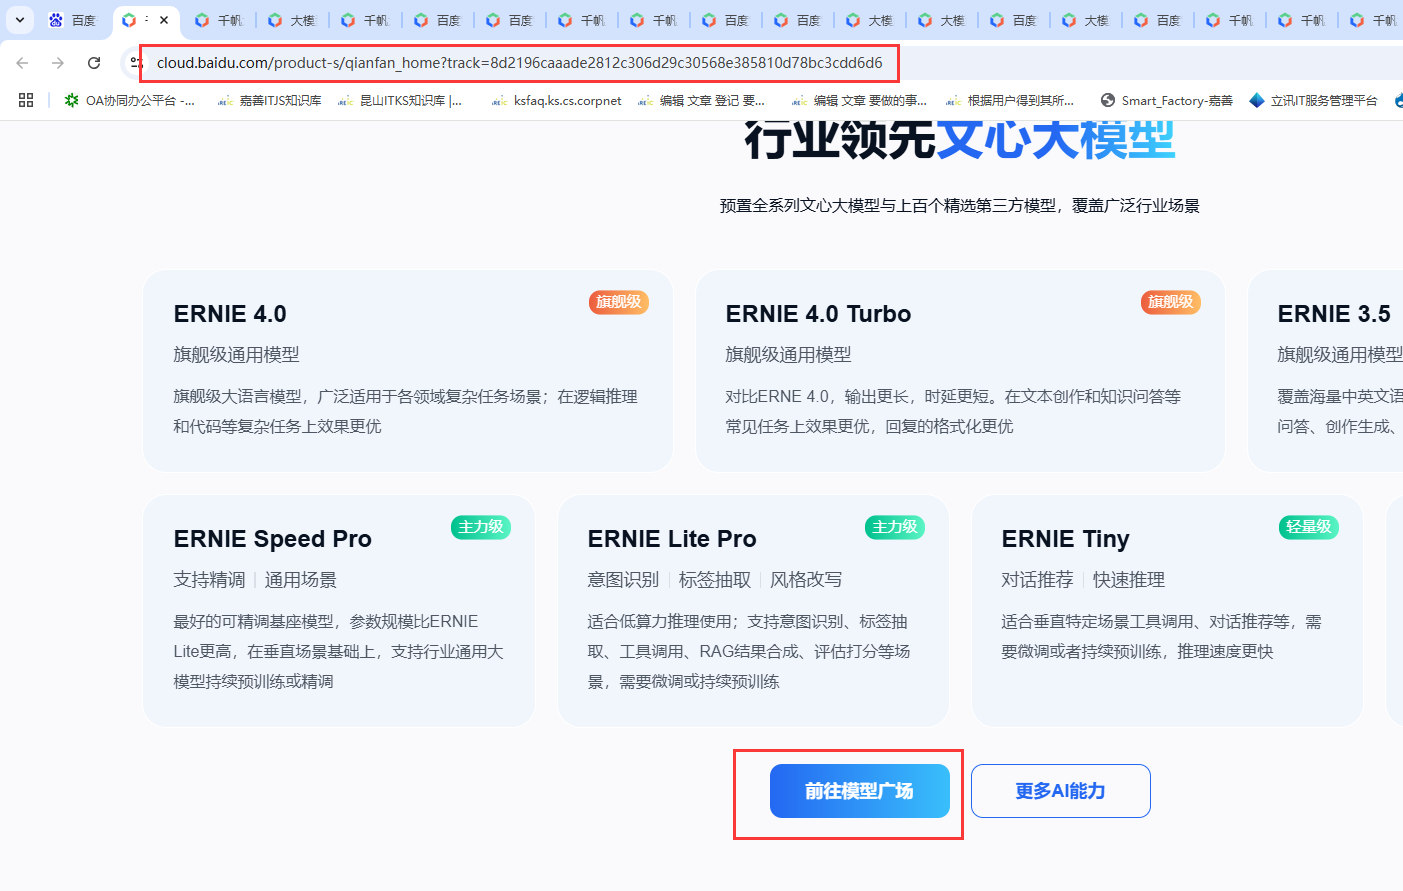Click ERNIE 4.0 description starting 旗舰级大语言模型
The height and width of the screenshot is (891, 1403).
coord(405,411)
